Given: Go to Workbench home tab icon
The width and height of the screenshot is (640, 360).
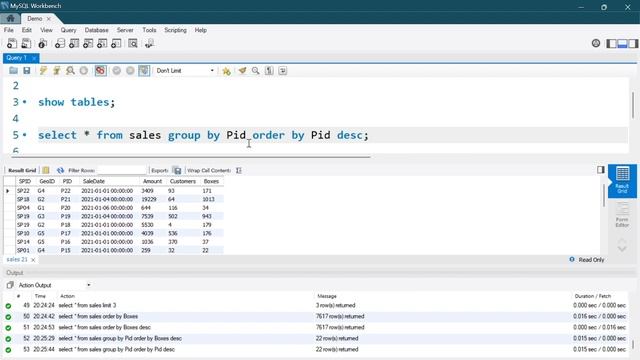Looking at the screenshot, I should tap(11, 19).
